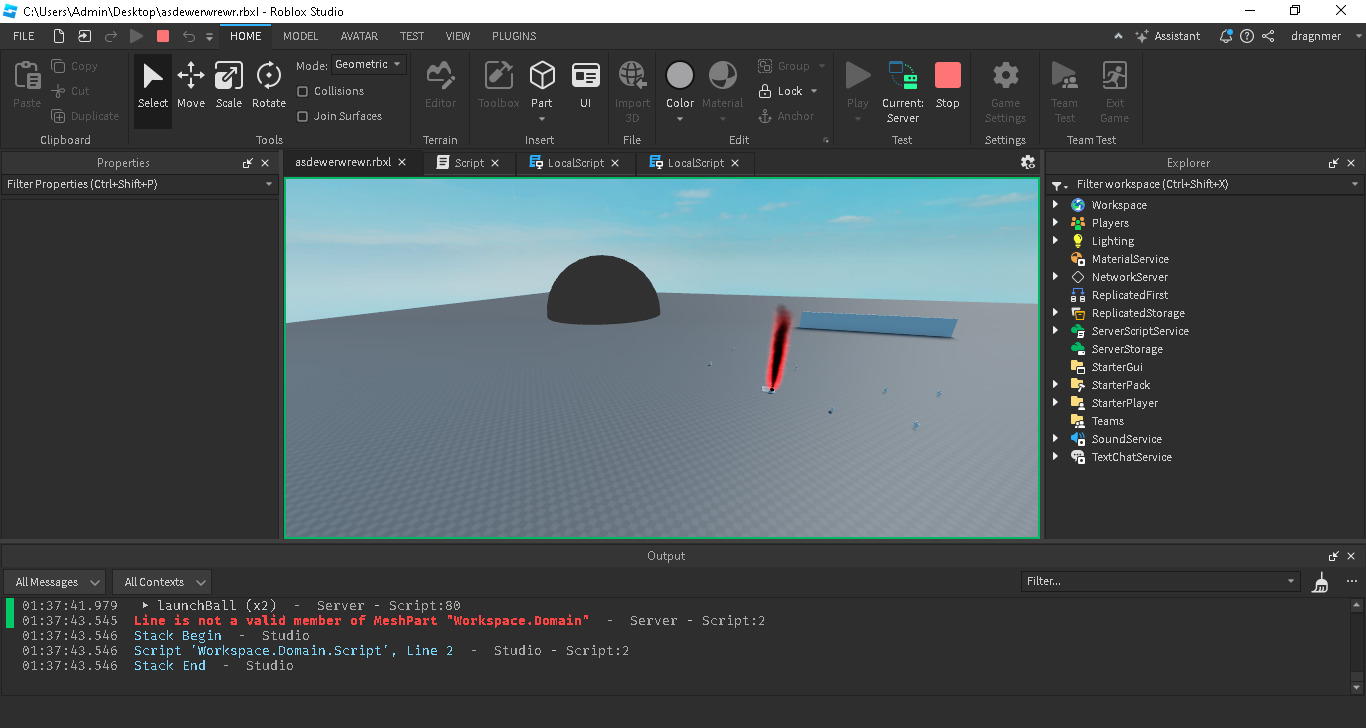Screen dimensions: 1366x728
Task: Expand the Workspace tree item
Action: 1056,204
